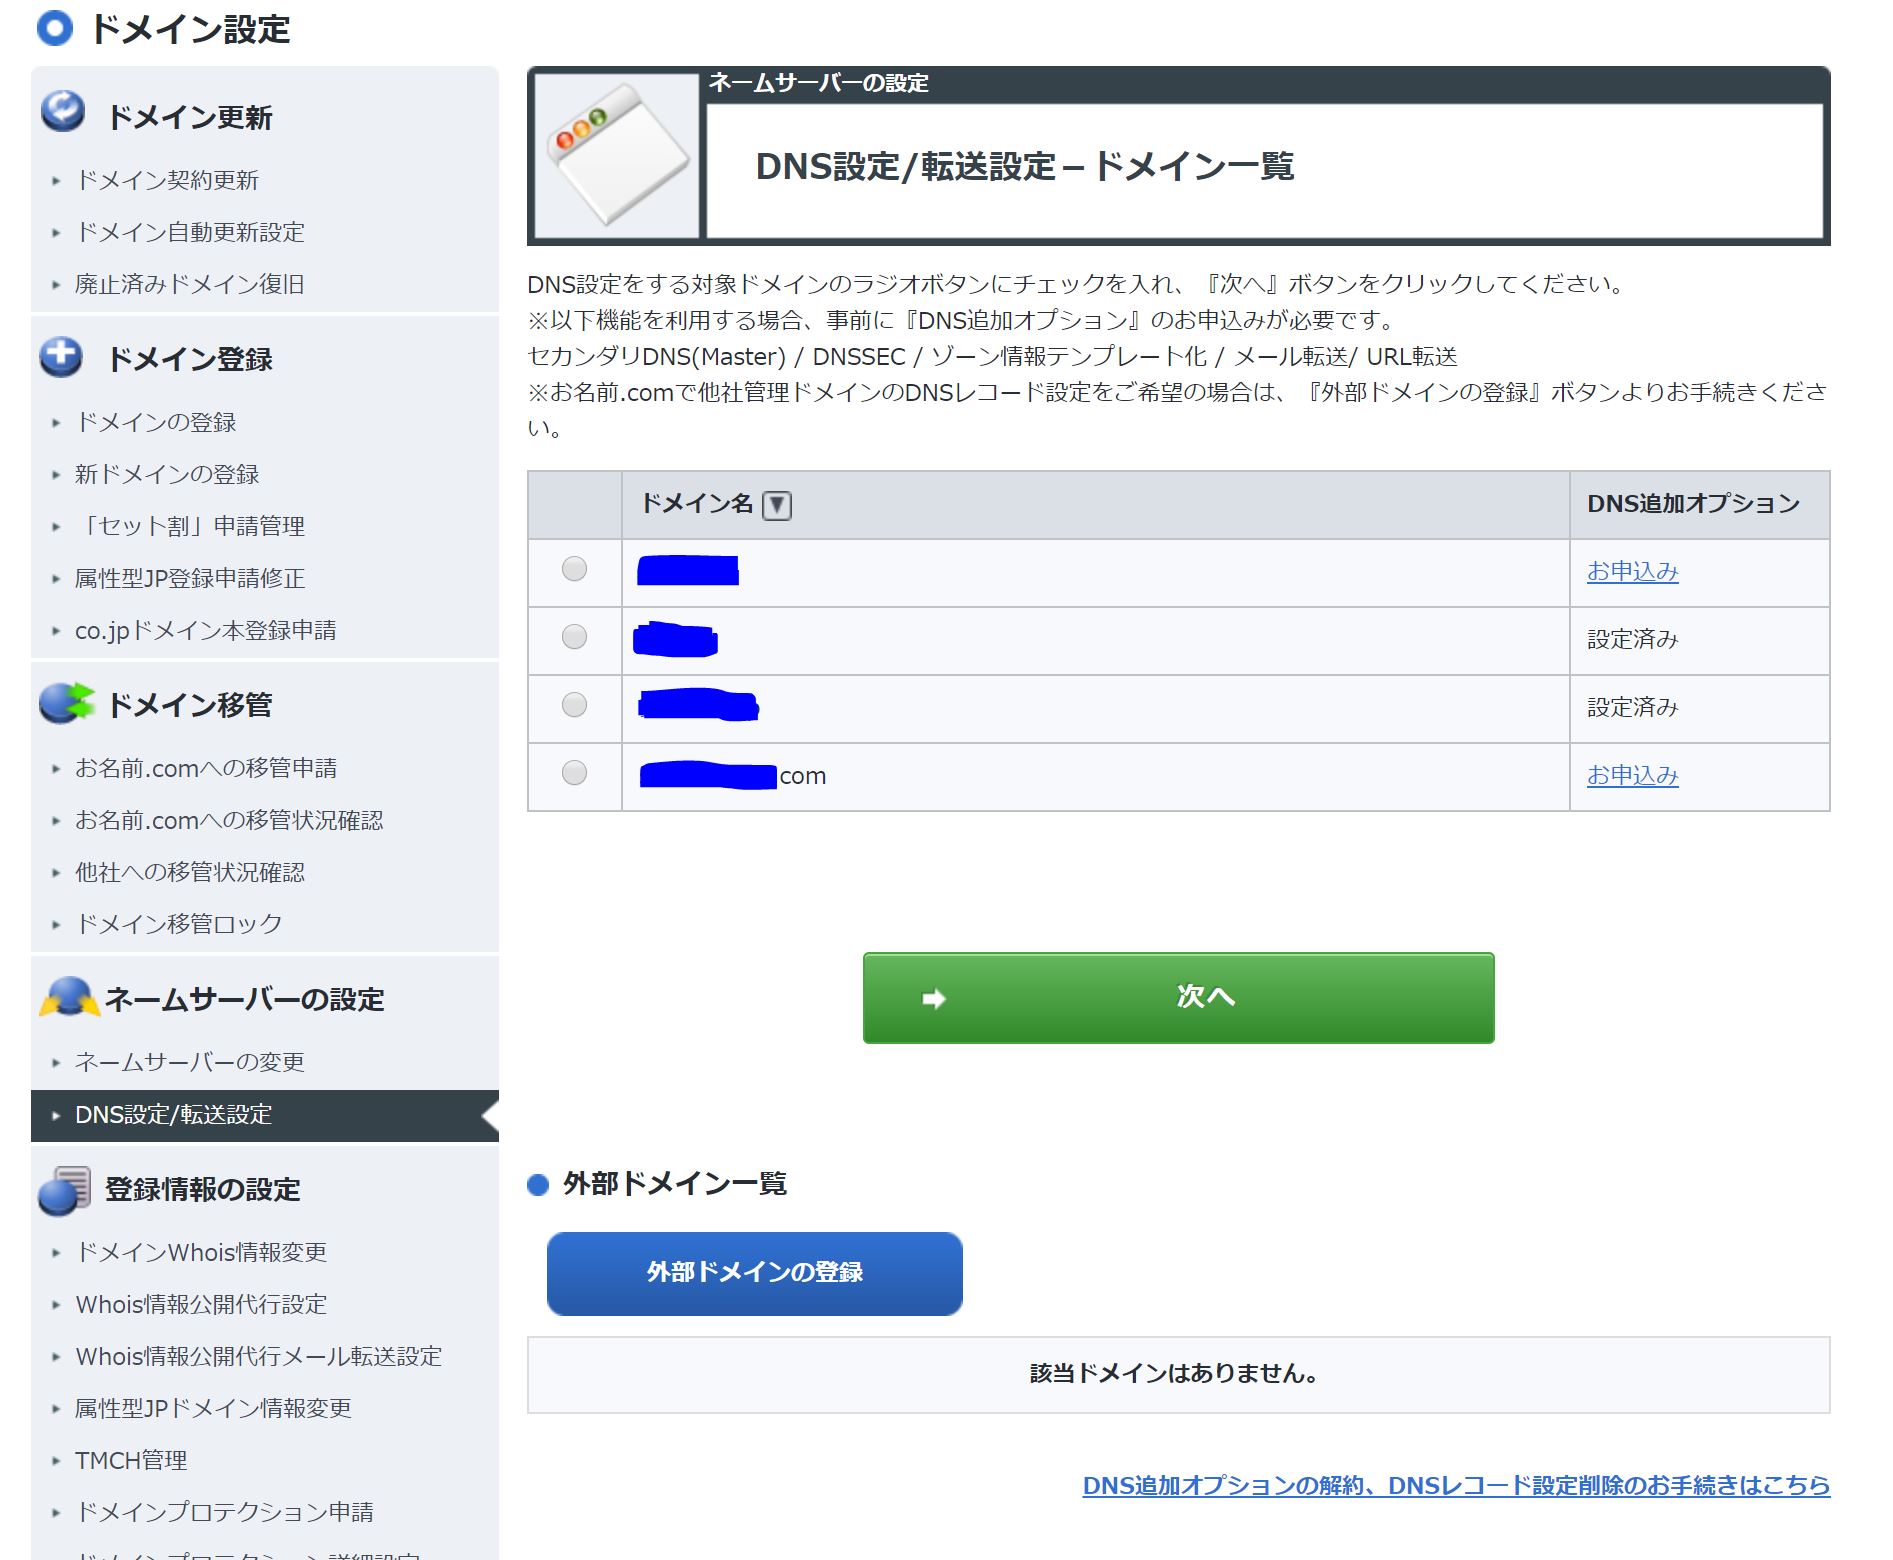
Task: Click the blue circle ドメイン設定 title icon
Action: point(55,28)
